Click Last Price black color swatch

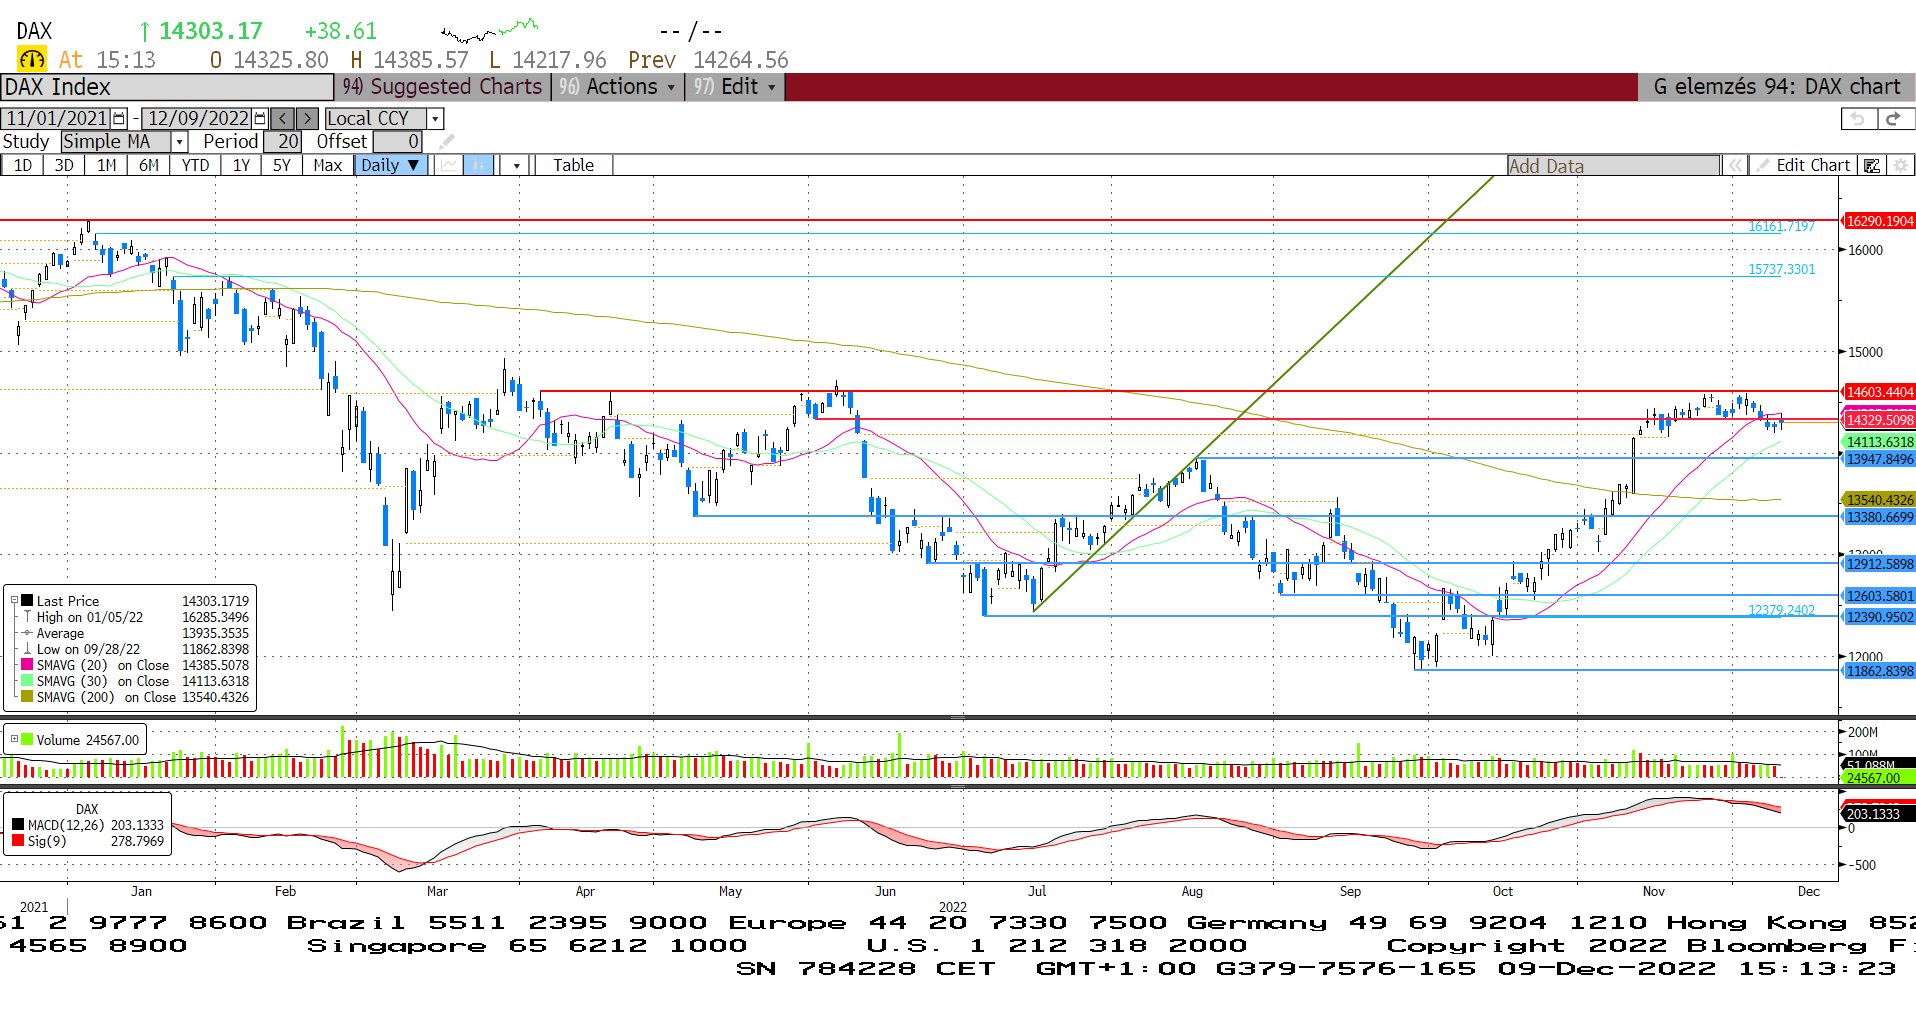click(x=27, y=601)
